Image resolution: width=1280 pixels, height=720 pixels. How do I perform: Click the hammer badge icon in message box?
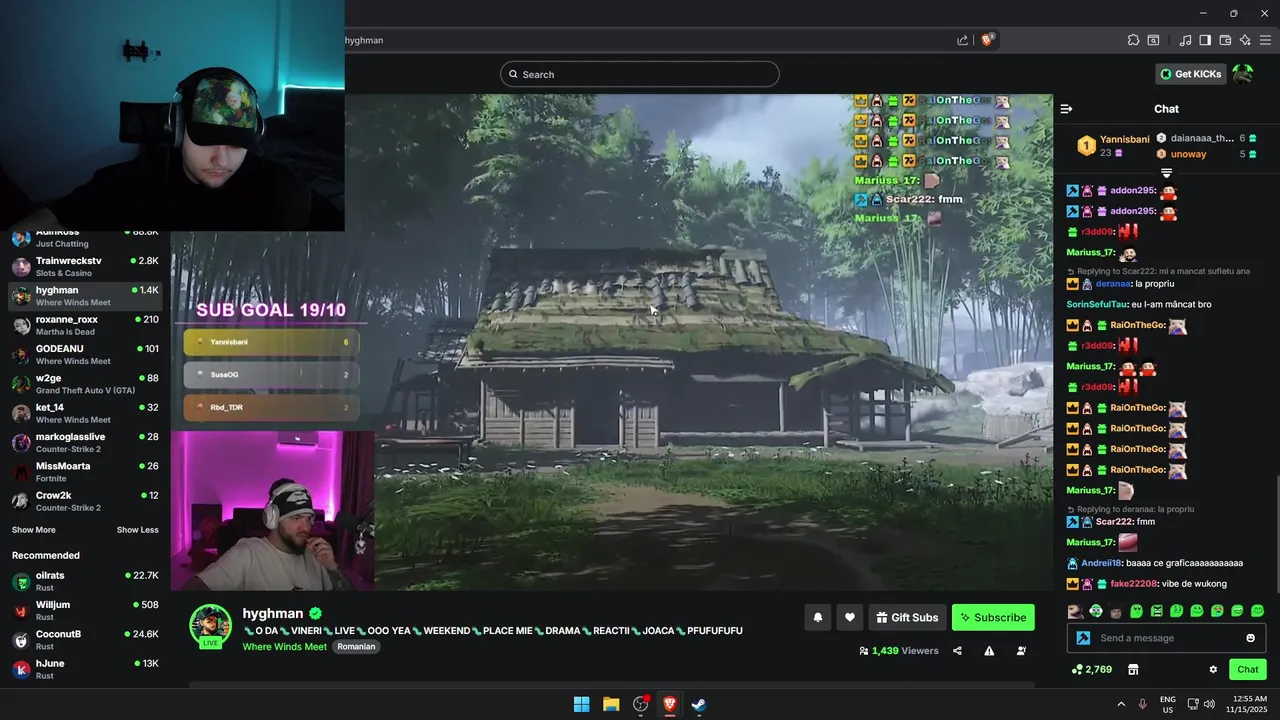coord(1083,638)
